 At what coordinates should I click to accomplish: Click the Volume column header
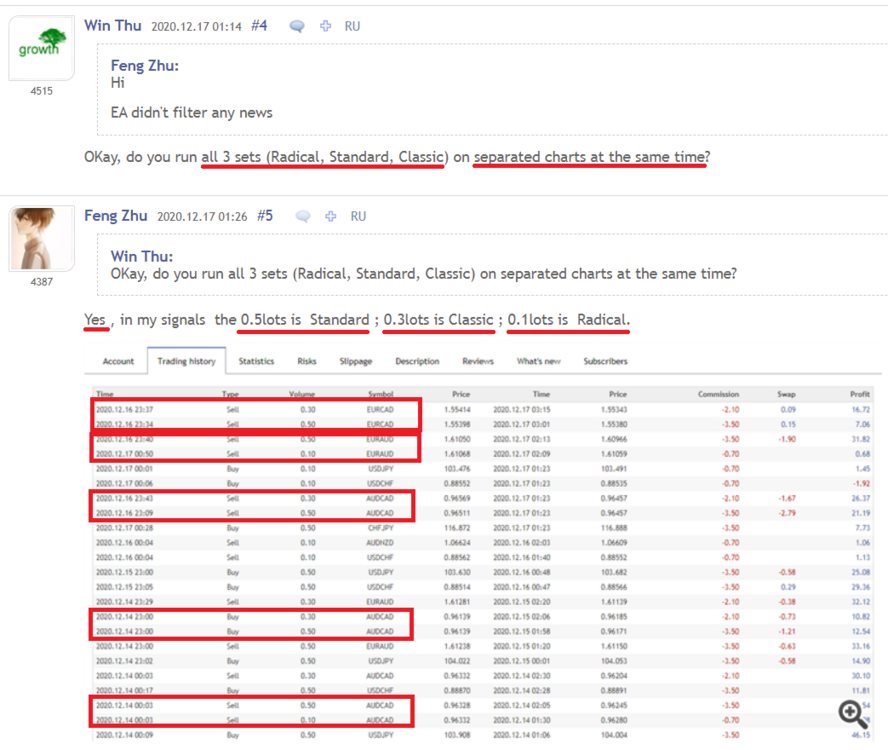[x=302, y=394]
